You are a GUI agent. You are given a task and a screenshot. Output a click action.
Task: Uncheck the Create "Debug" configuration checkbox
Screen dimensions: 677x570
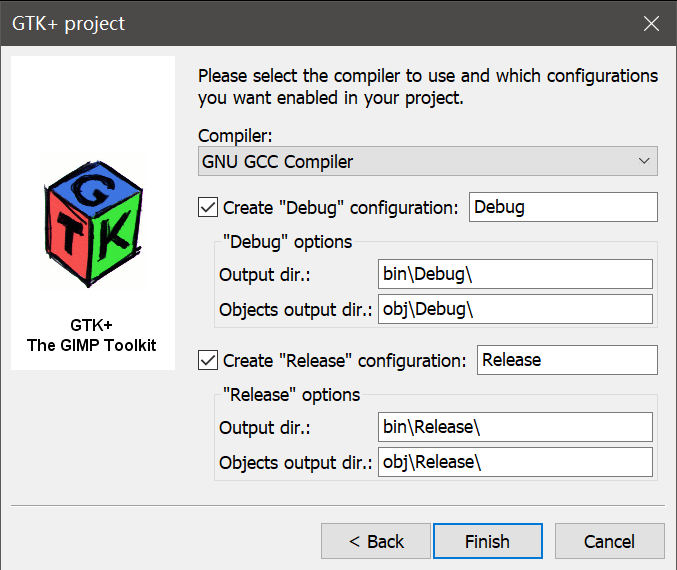pos(208,208)
